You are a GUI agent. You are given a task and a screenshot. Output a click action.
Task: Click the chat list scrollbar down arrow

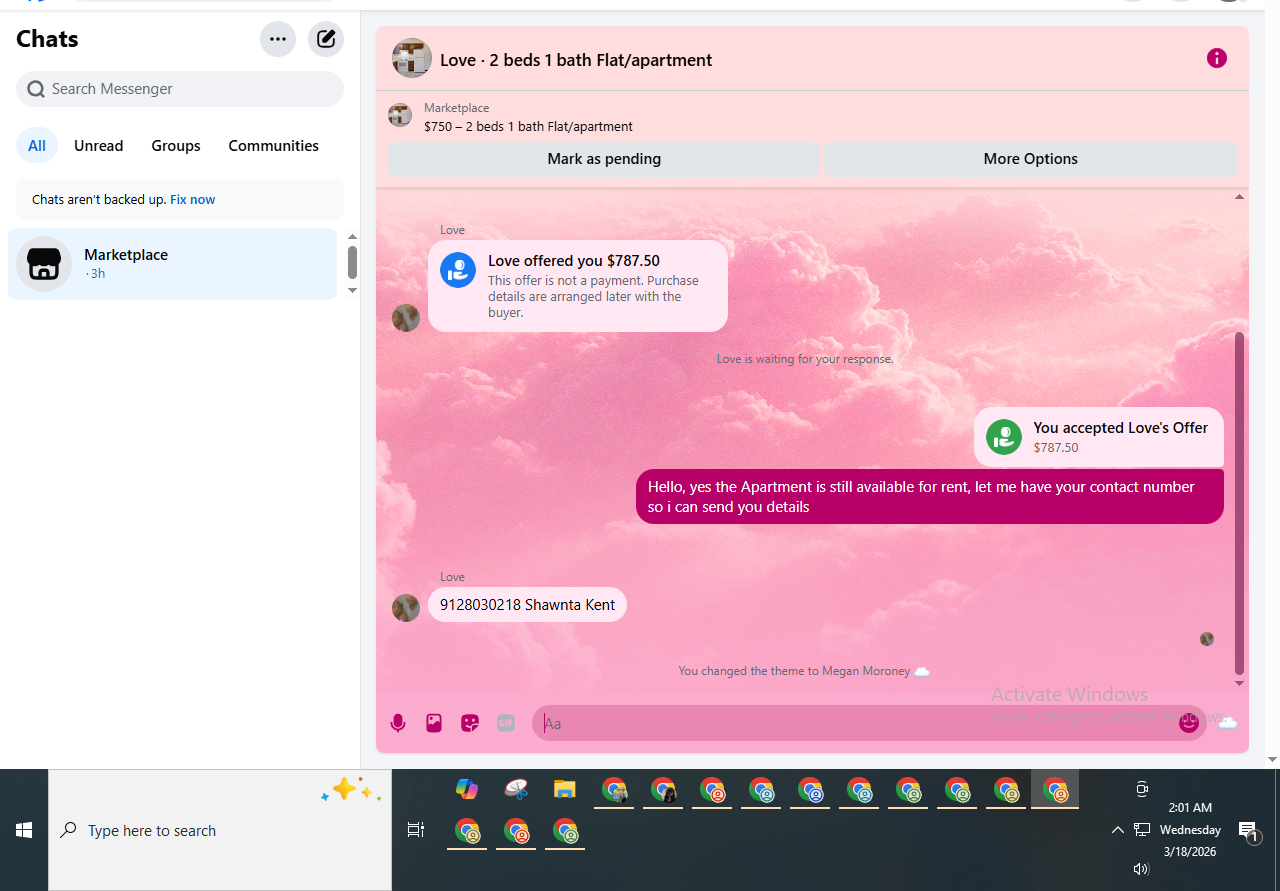click(x=352, y=290)
